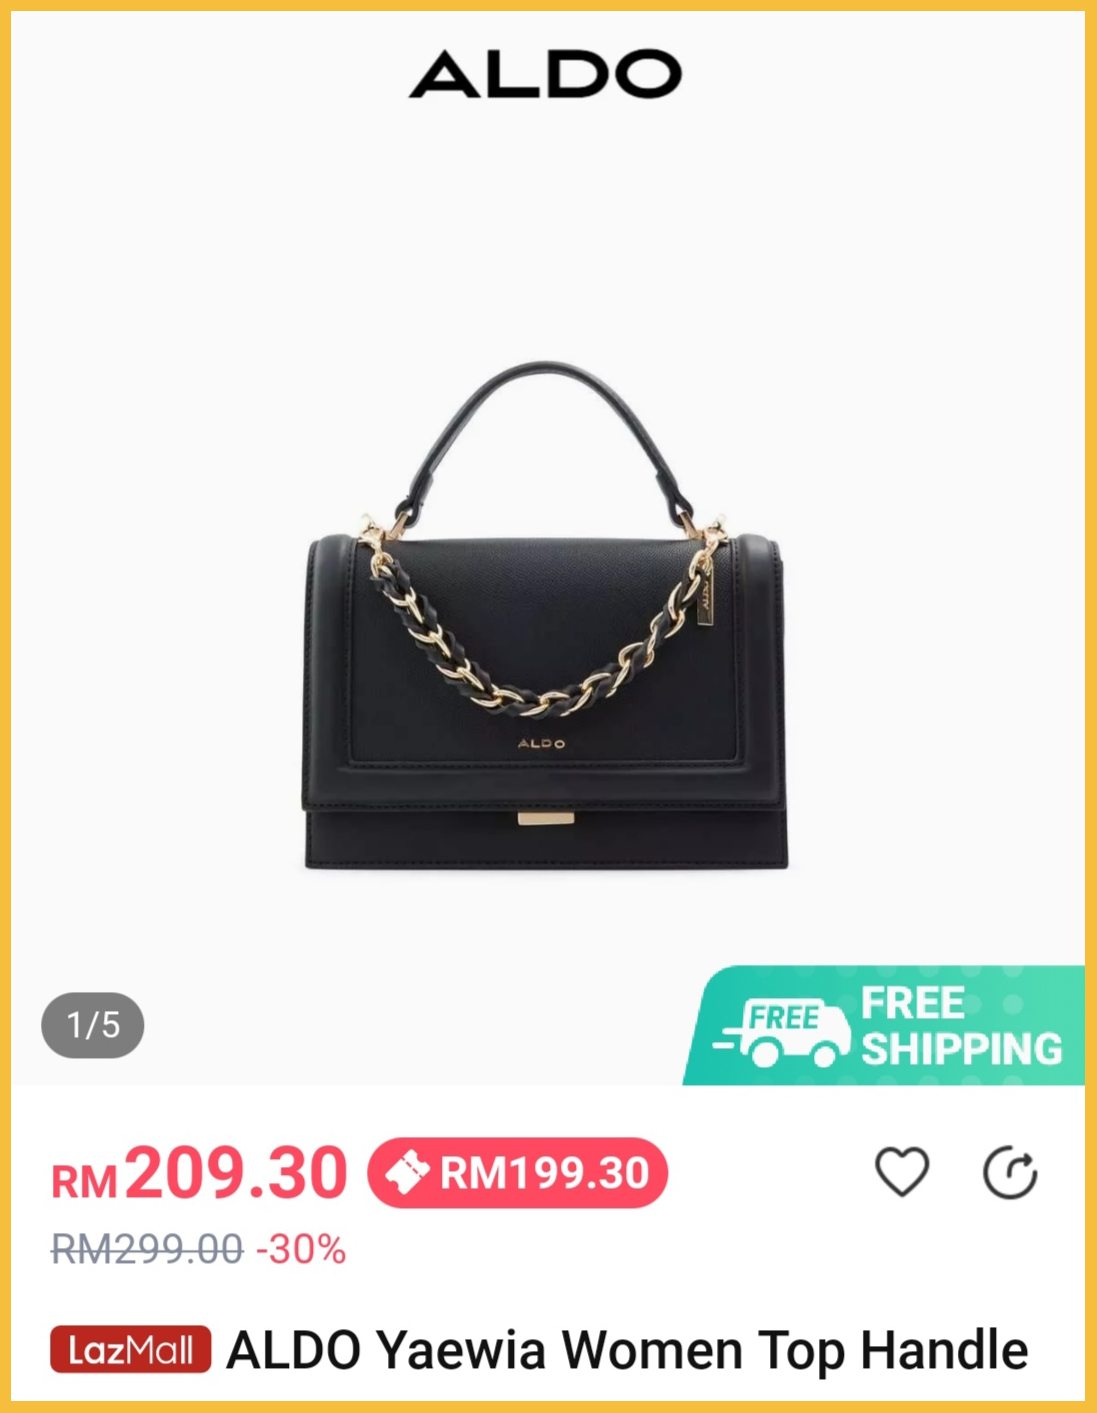
Task: Tap the -30% discount label
Action: (x=301, y=1249)
